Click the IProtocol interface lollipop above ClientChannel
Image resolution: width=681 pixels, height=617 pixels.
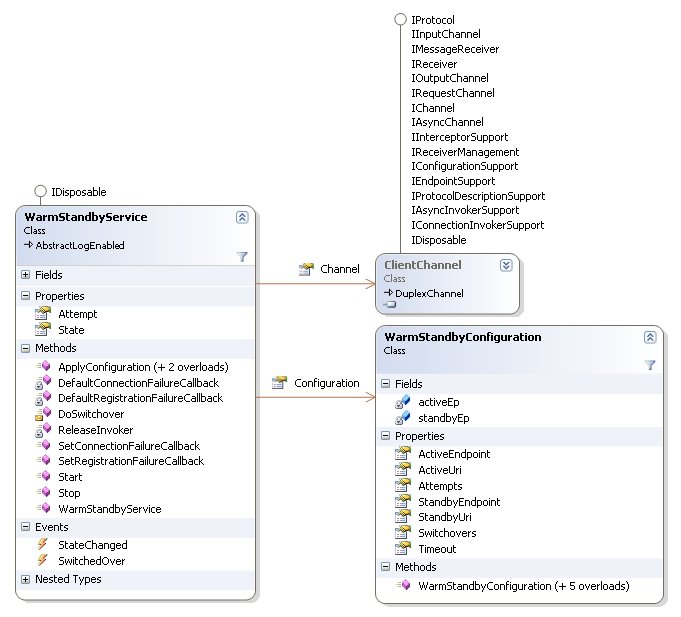(x=400, y=19)
